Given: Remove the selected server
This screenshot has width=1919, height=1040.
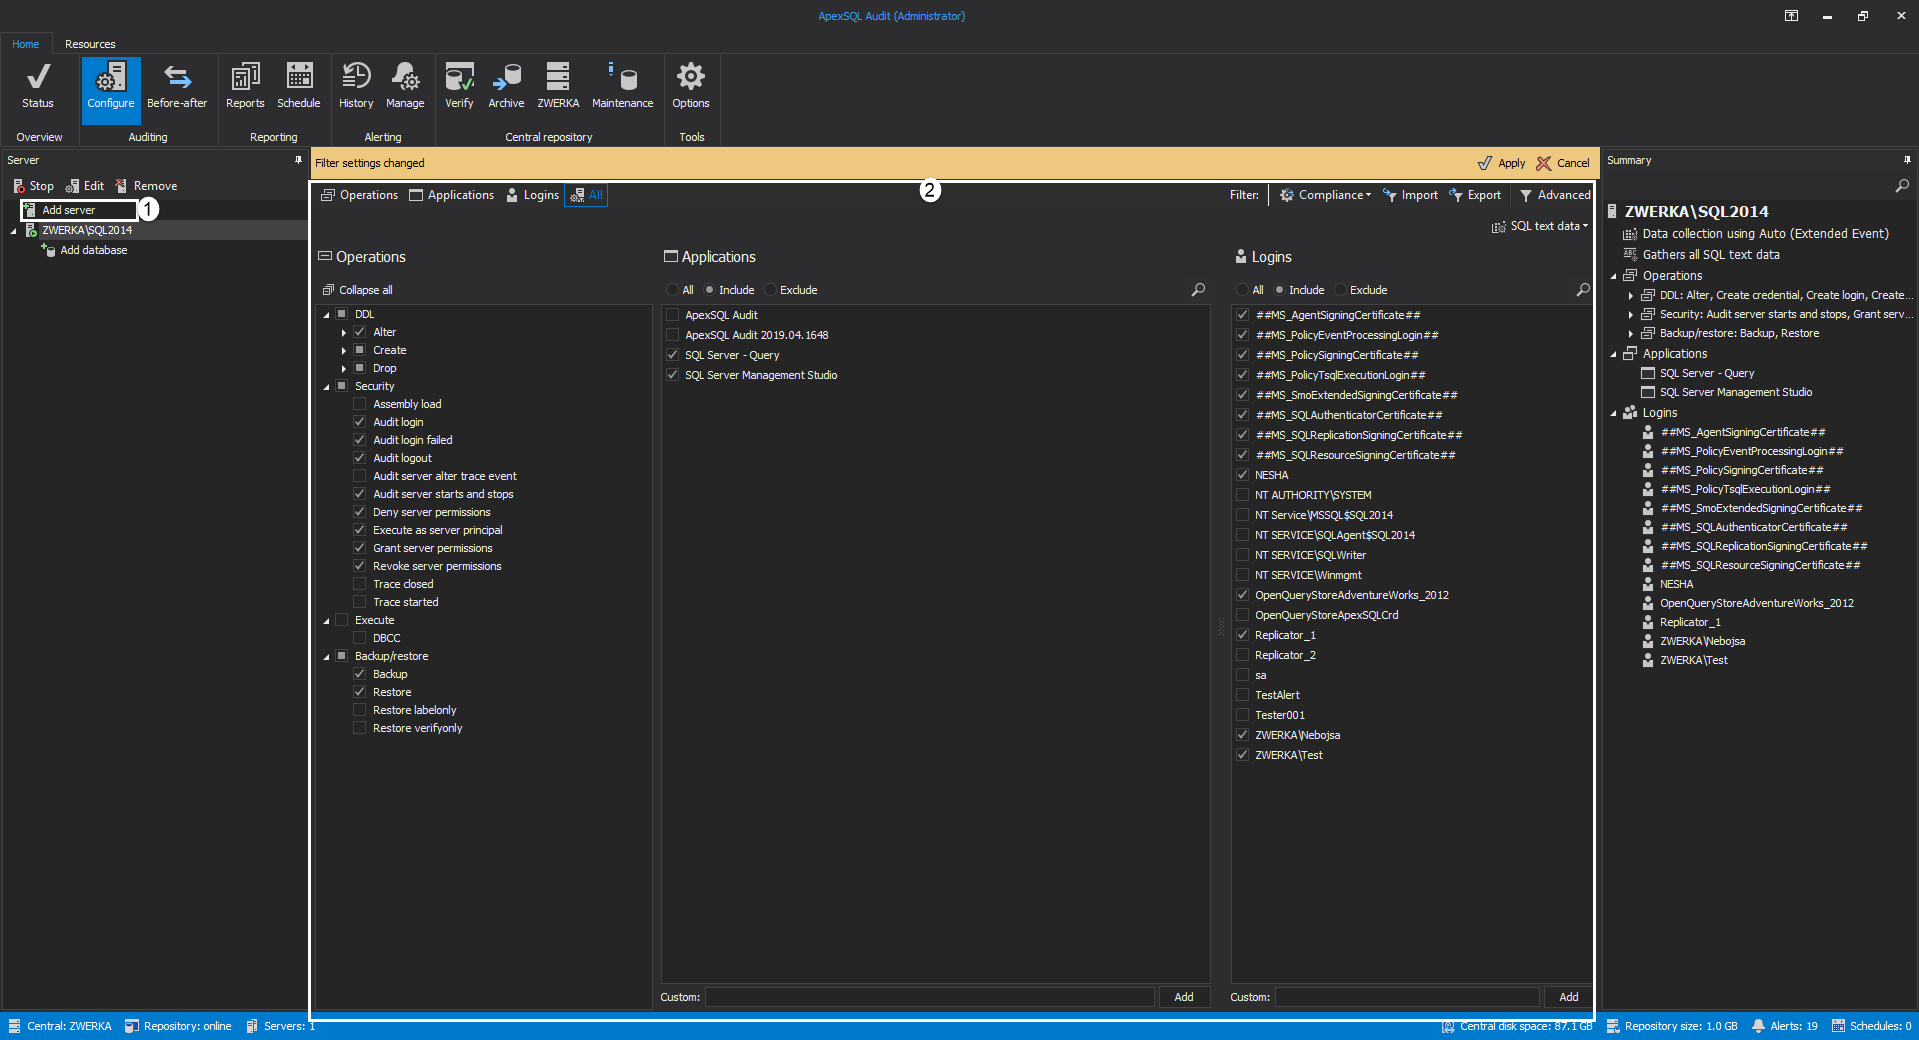Looking at the screenshot, I should (146, 186).
